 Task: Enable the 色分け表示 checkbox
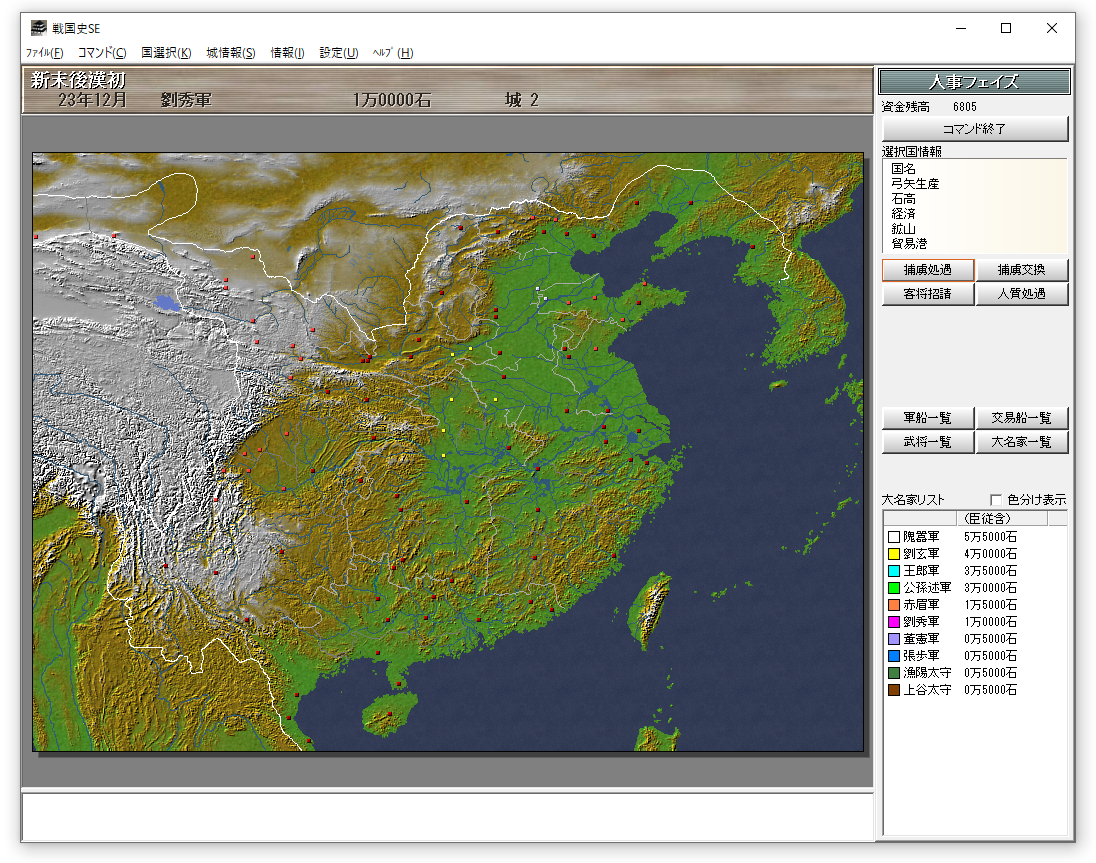point(996,500)
